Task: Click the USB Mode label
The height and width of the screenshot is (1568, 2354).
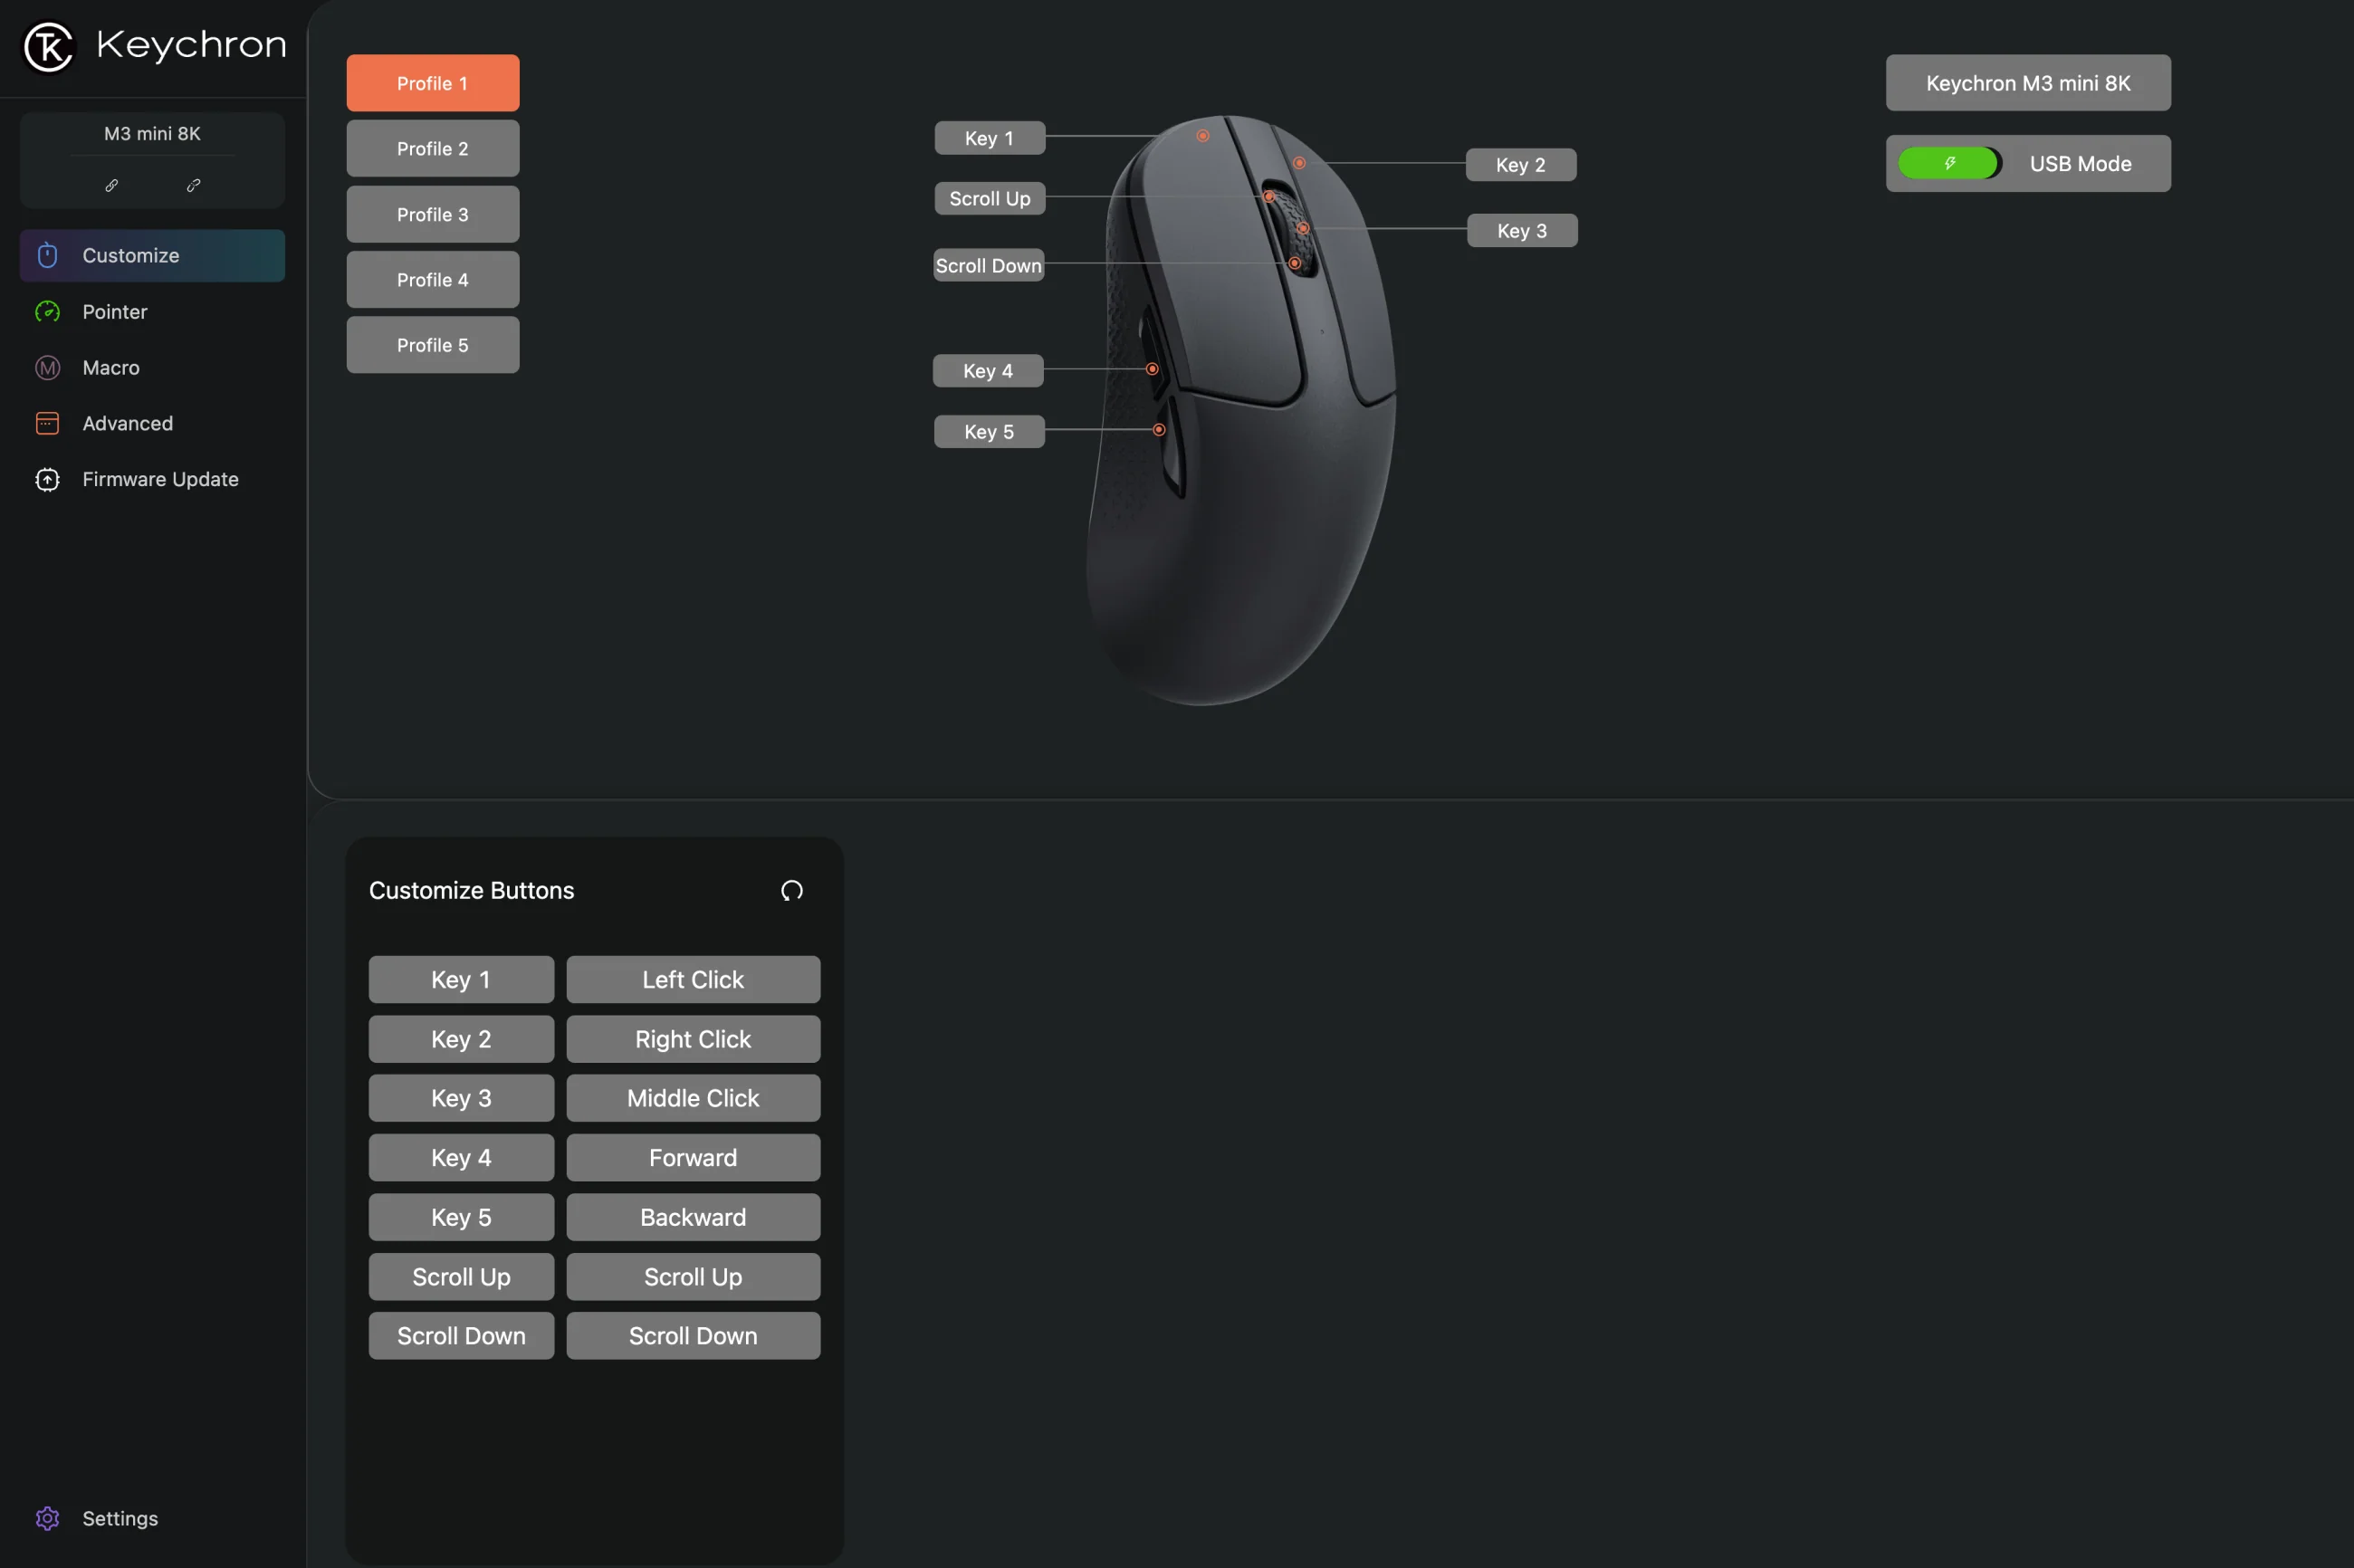Action: click(x=2080, y=163)
